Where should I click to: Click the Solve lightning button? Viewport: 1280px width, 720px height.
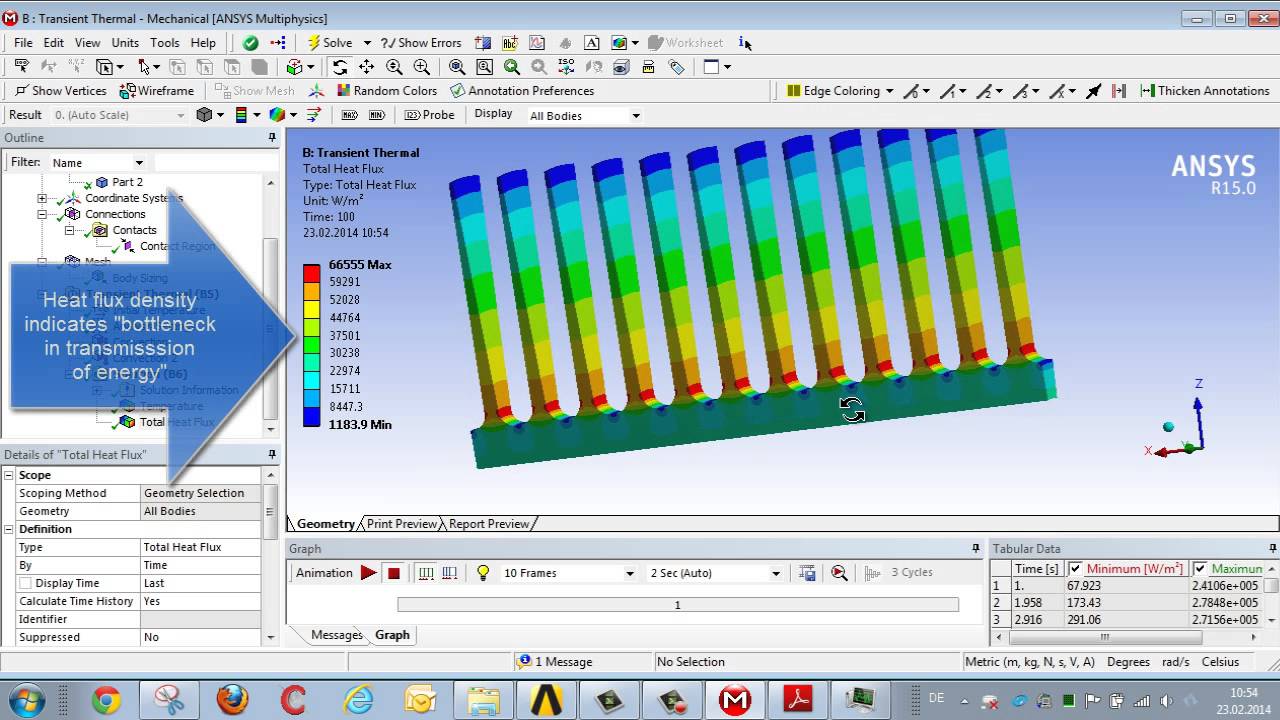(329, 43)
